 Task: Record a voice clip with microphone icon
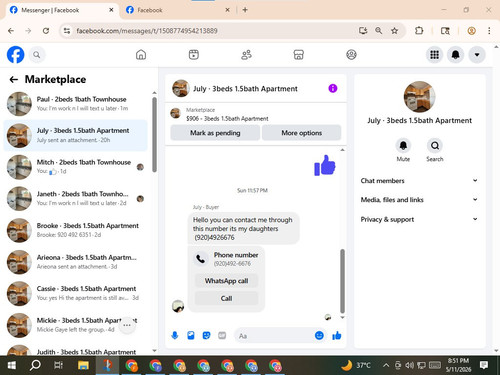click(x=175, y=335)
